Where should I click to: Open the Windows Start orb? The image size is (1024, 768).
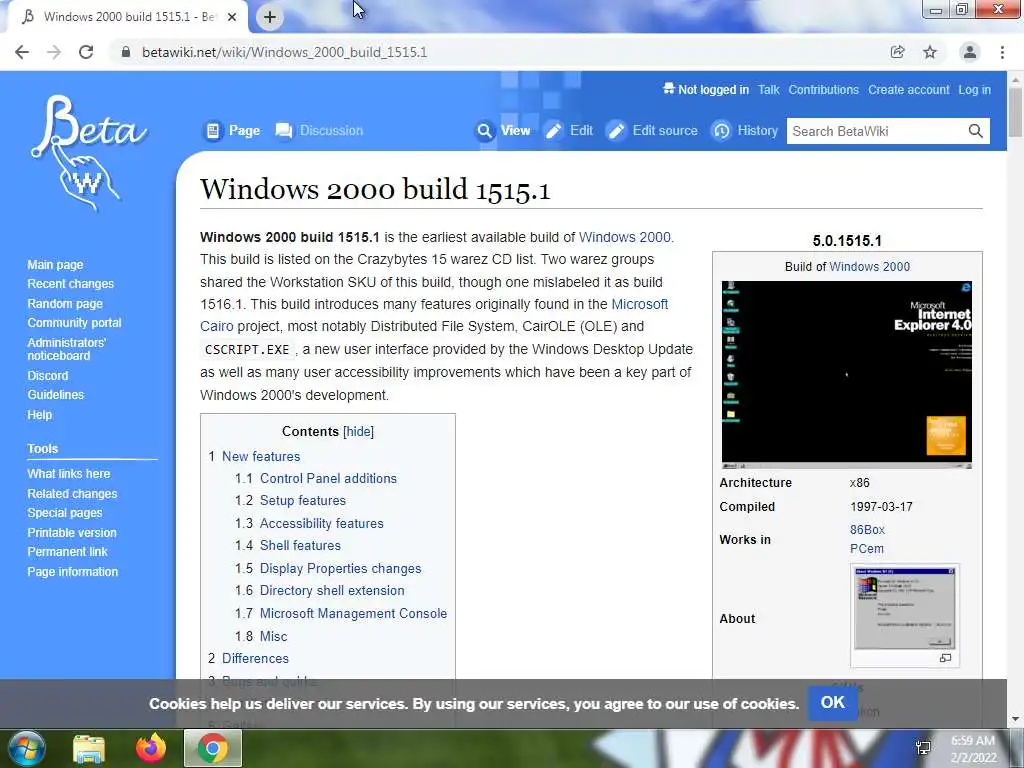26,748
